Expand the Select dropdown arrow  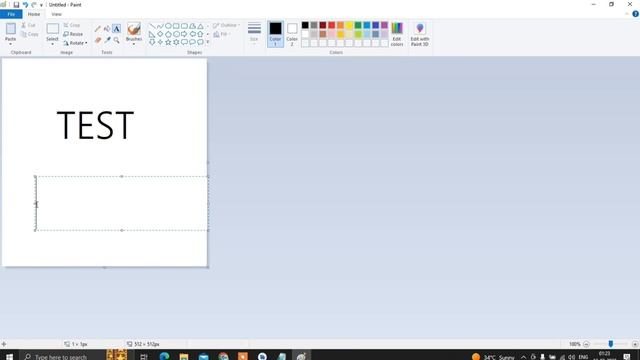click(x=53, y=44)
